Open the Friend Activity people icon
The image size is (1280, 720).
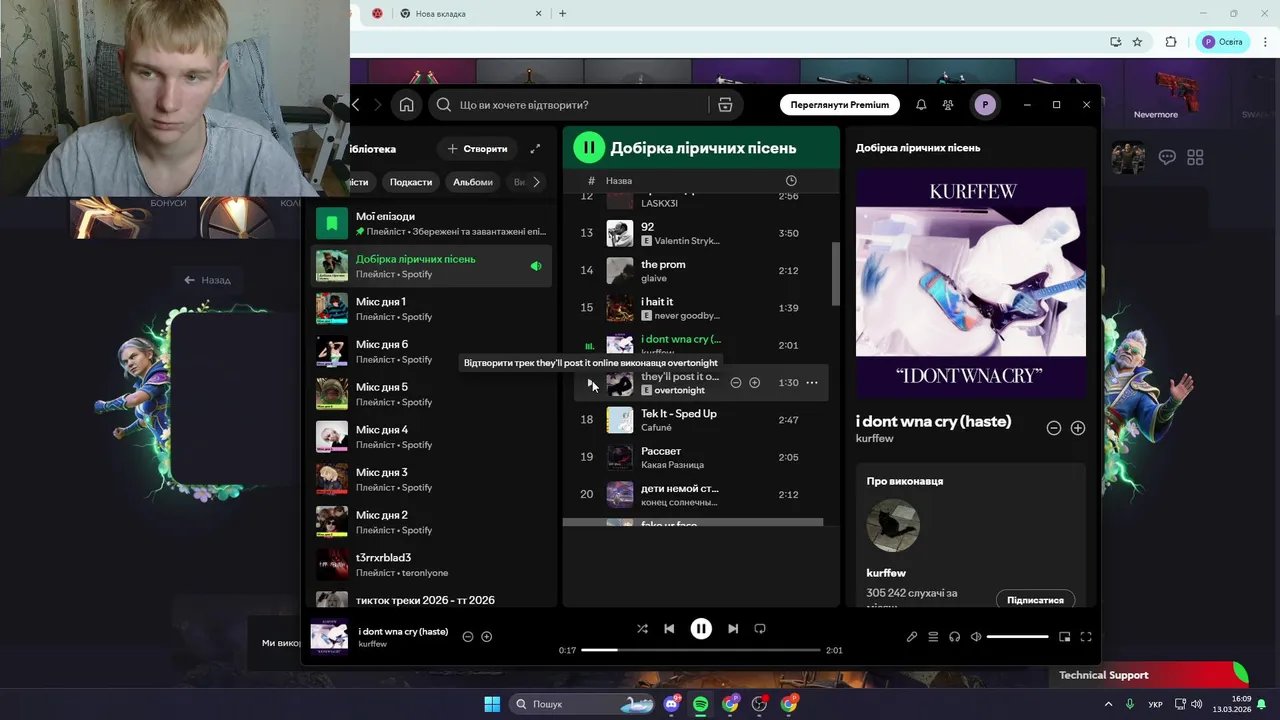948,105
